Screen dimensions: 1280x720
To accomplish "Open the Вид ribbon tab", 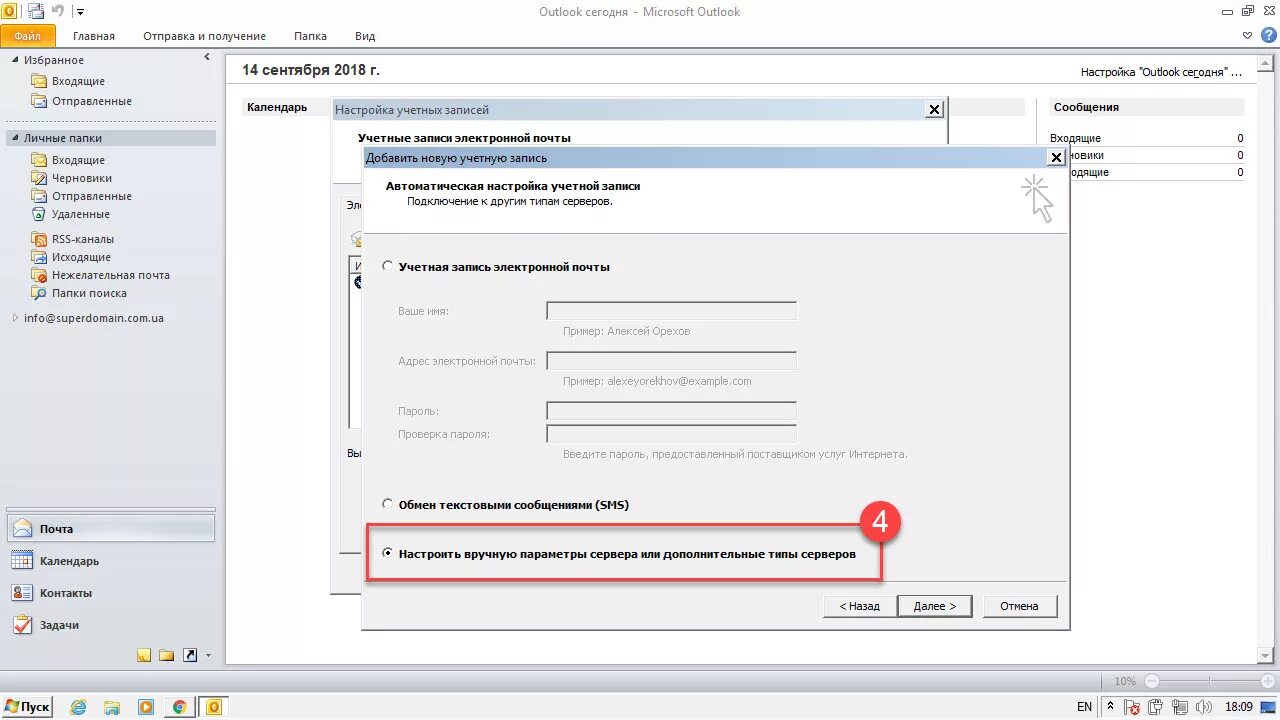I will [365, 36].
